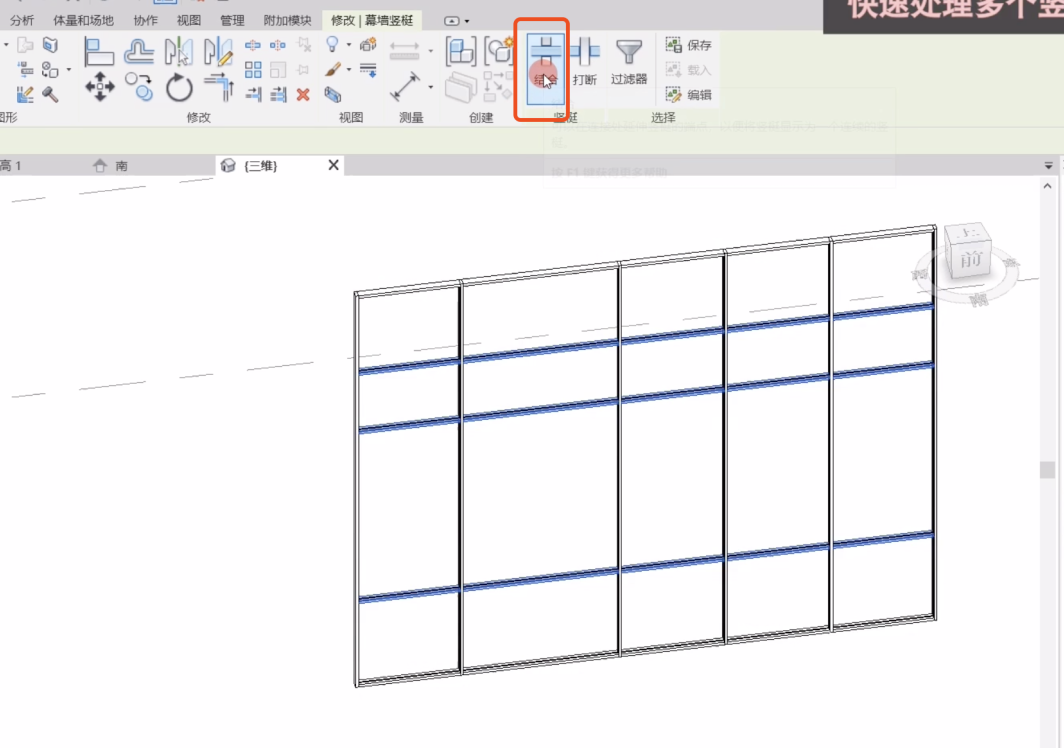Click the ViewCube 前 face
The height and width of the screenshot is (748, 1064).
coord(970,259)
